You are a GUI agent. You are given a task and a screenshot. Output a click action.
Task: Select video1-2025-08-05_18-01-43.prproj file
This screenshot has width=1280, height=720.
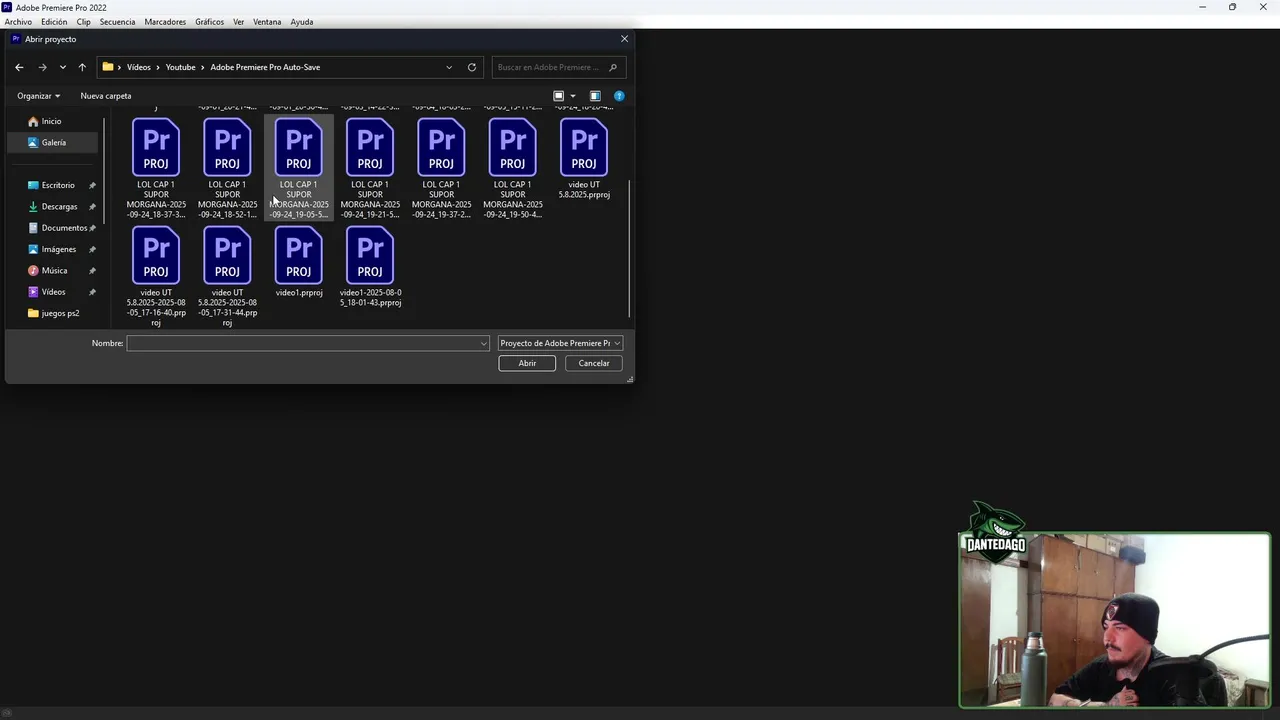click(370, 267)
